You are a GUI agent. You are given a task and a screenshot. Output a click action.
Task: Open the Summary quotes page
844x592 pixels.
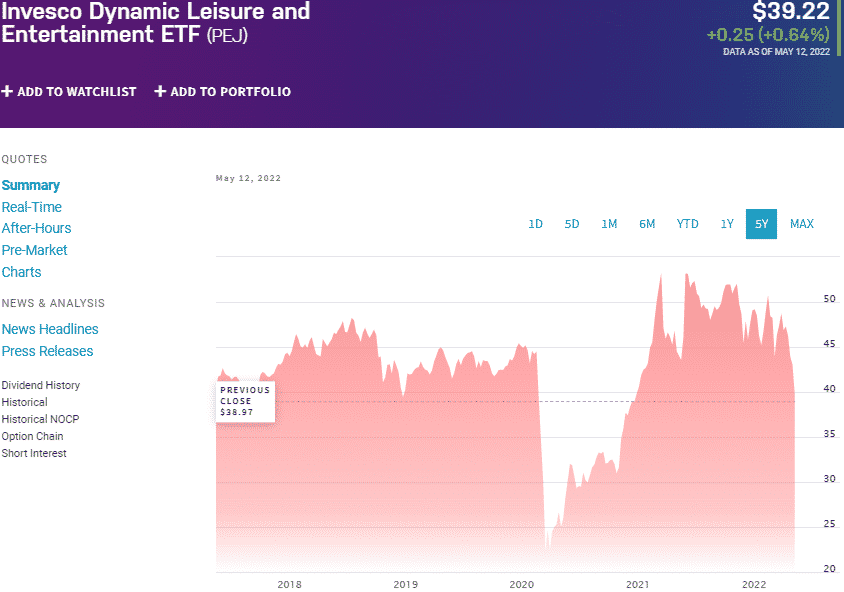(31, 185)
